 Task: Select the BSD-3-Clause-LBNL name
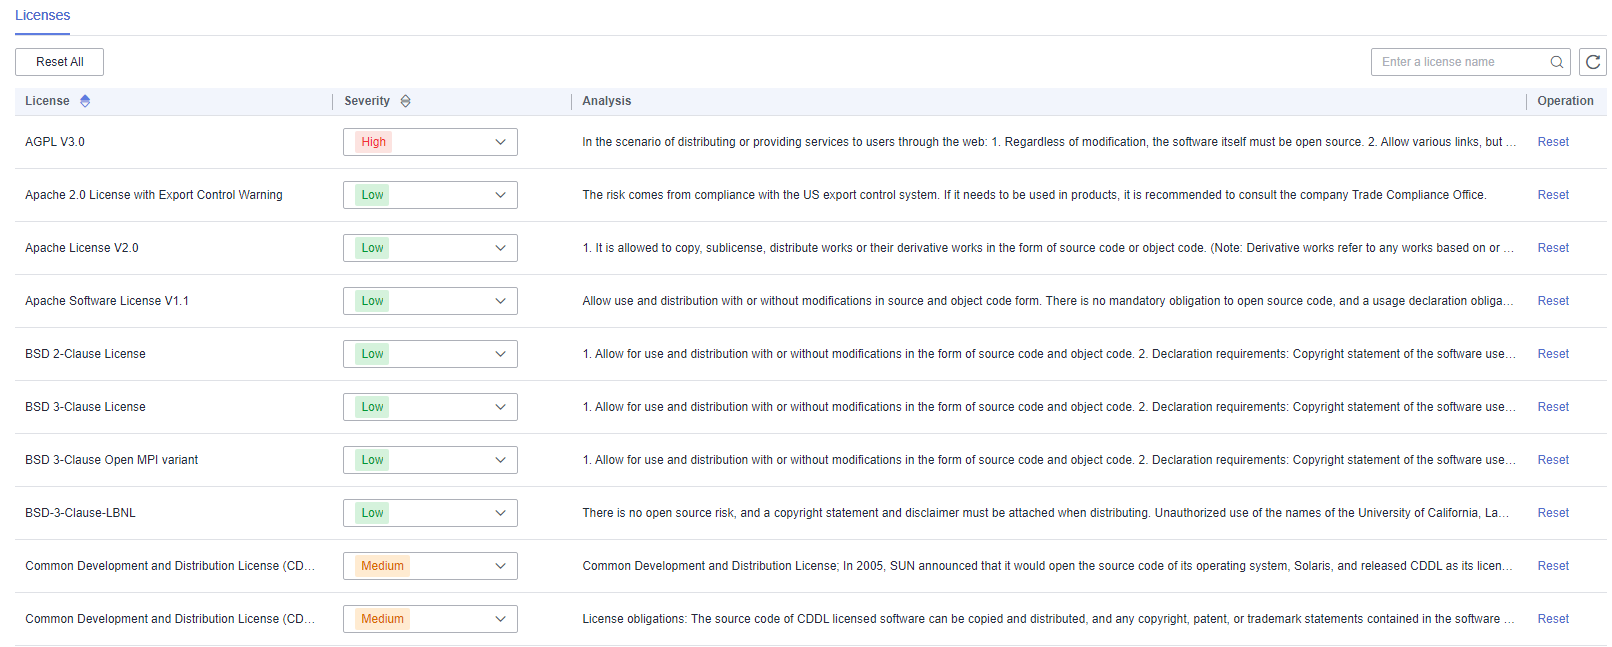pyautogui.click(x=80, y=513)
